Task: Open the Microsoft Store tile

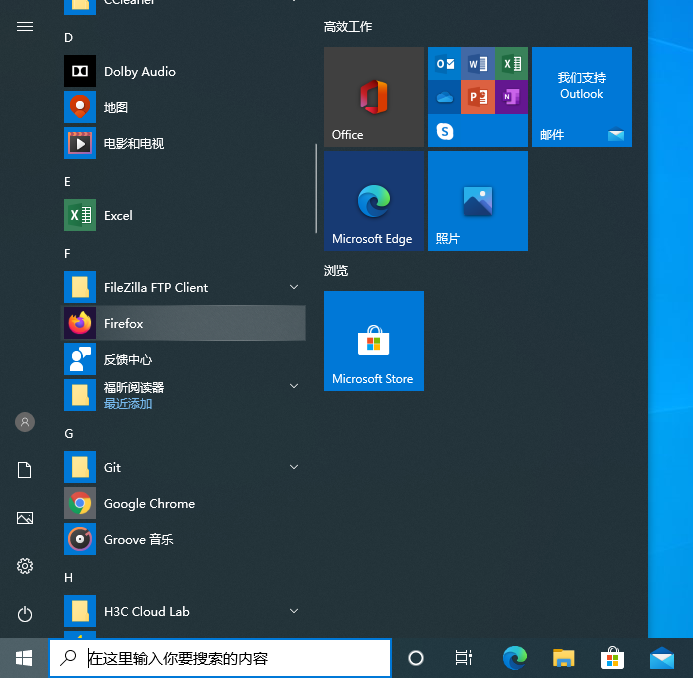Action: [x=373, y=341]
